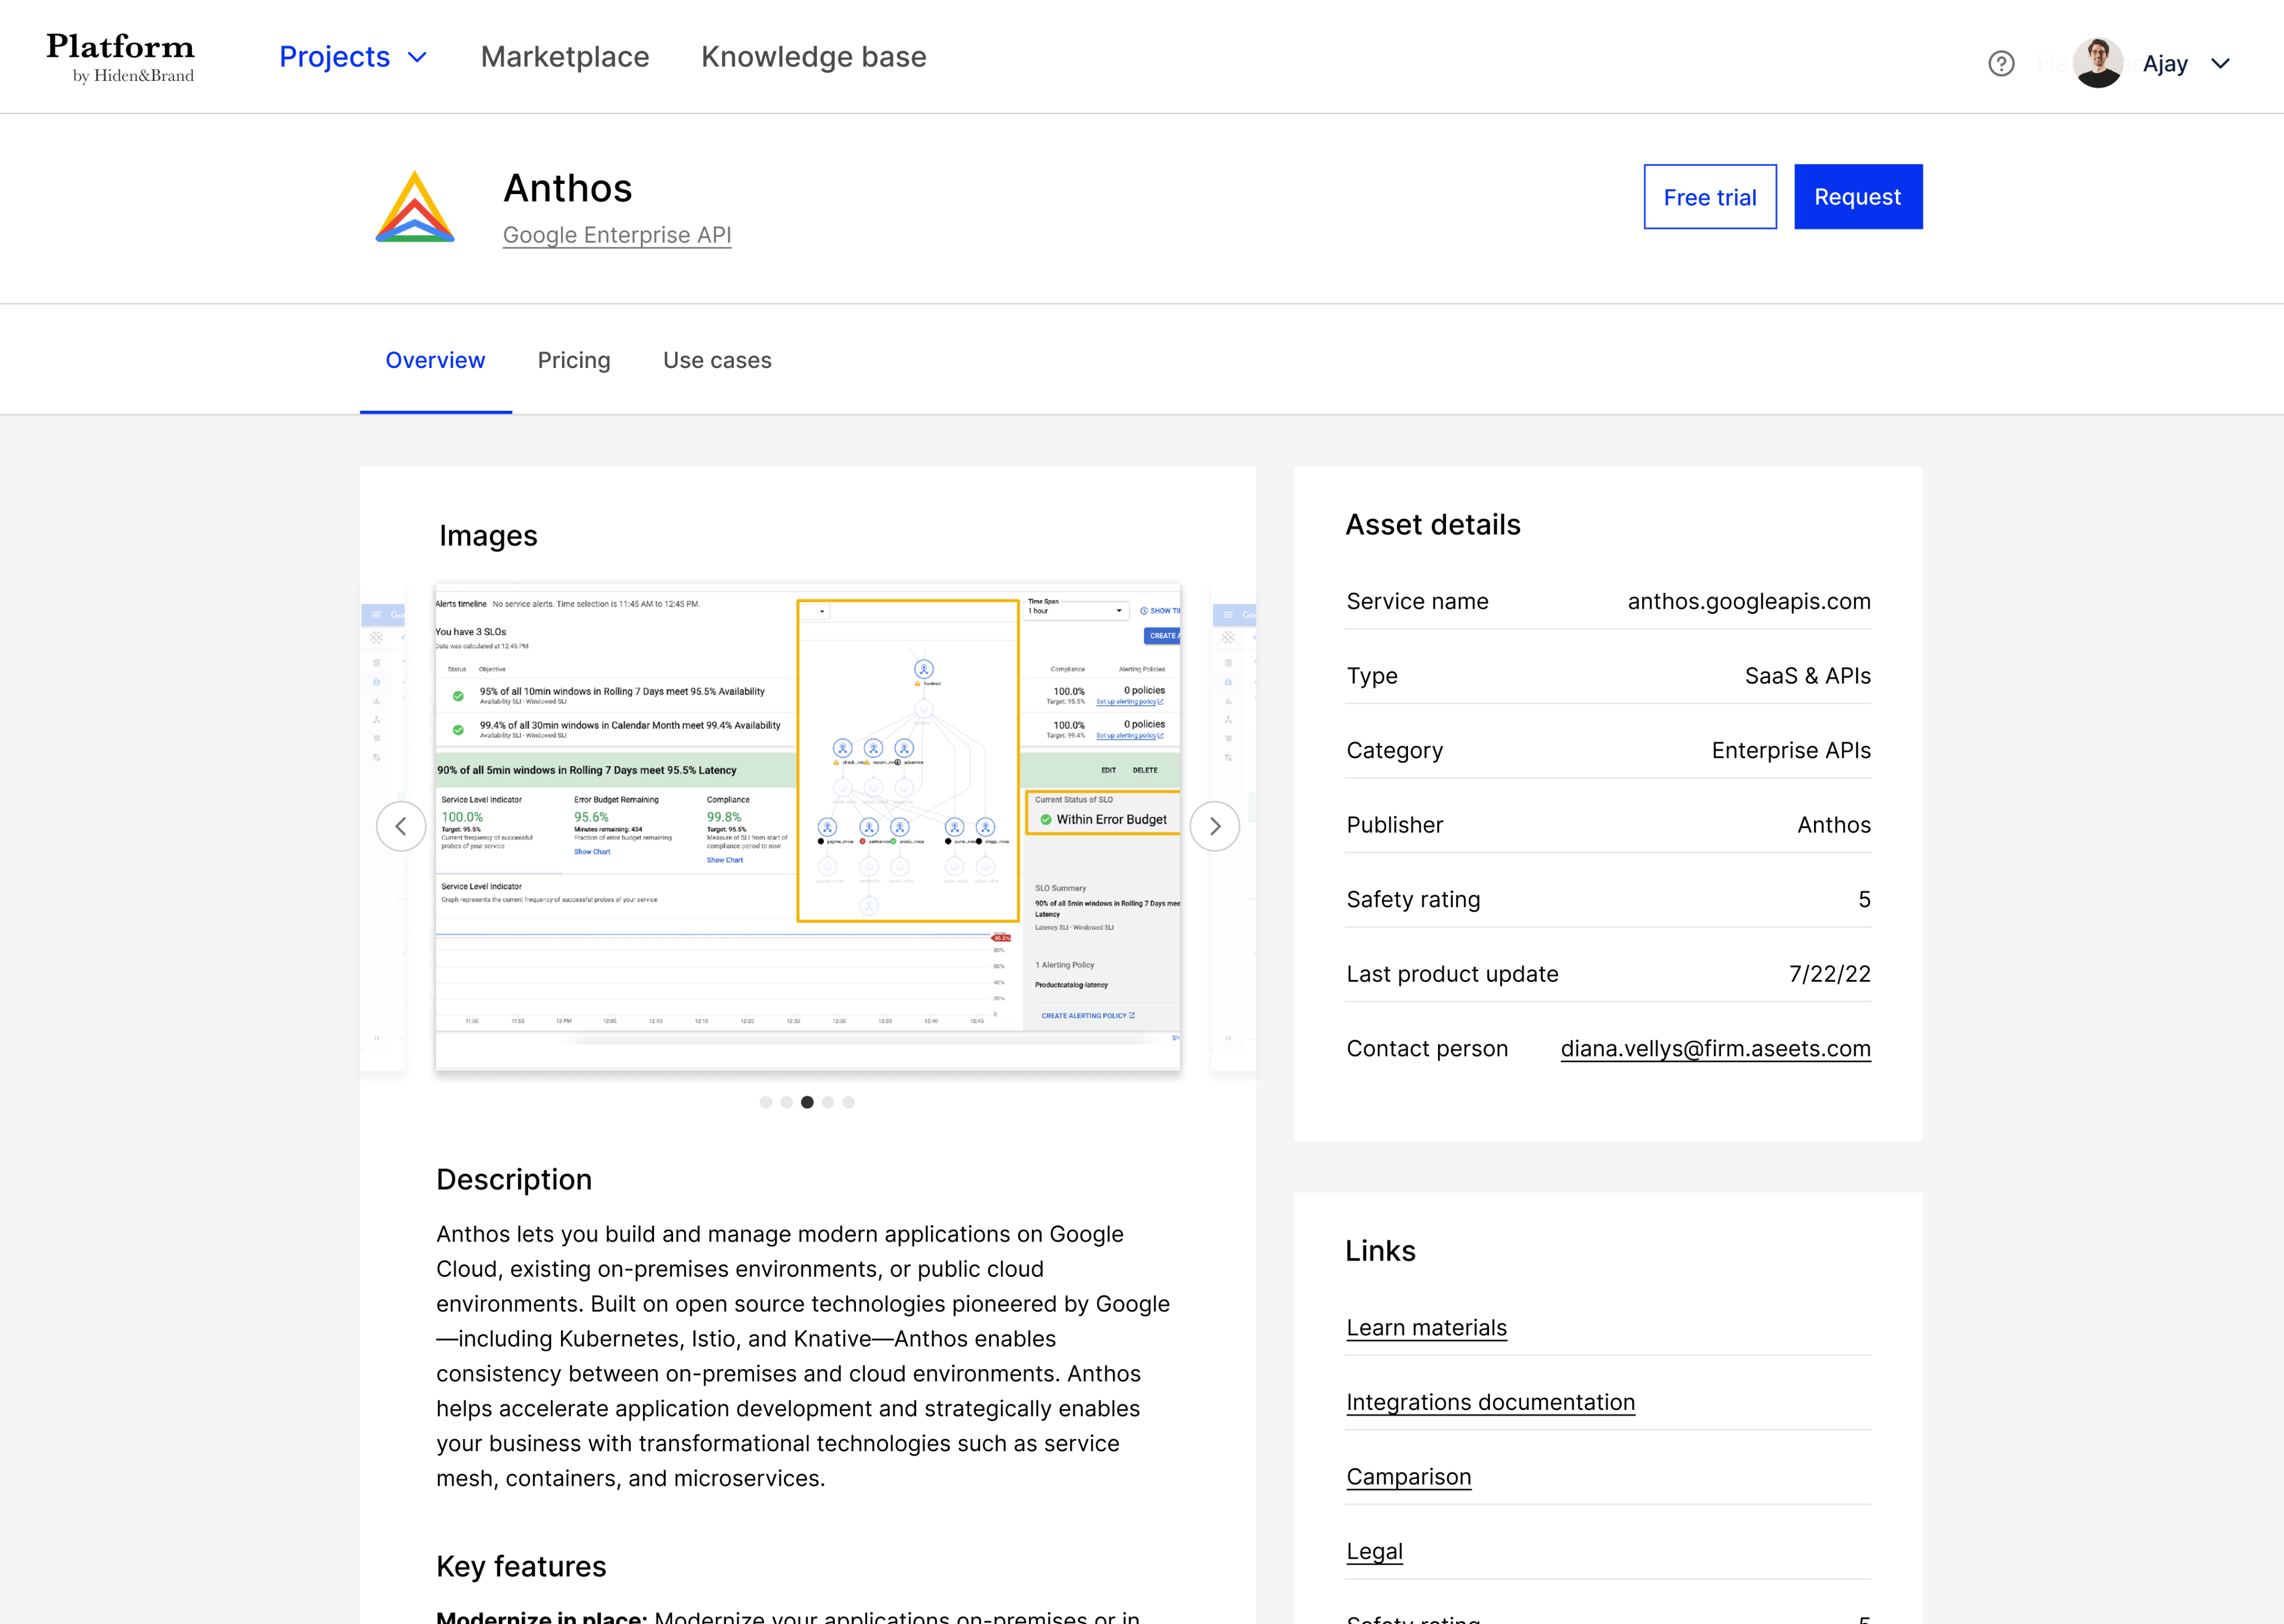Select the second carousel dot

pos(787,1102)
